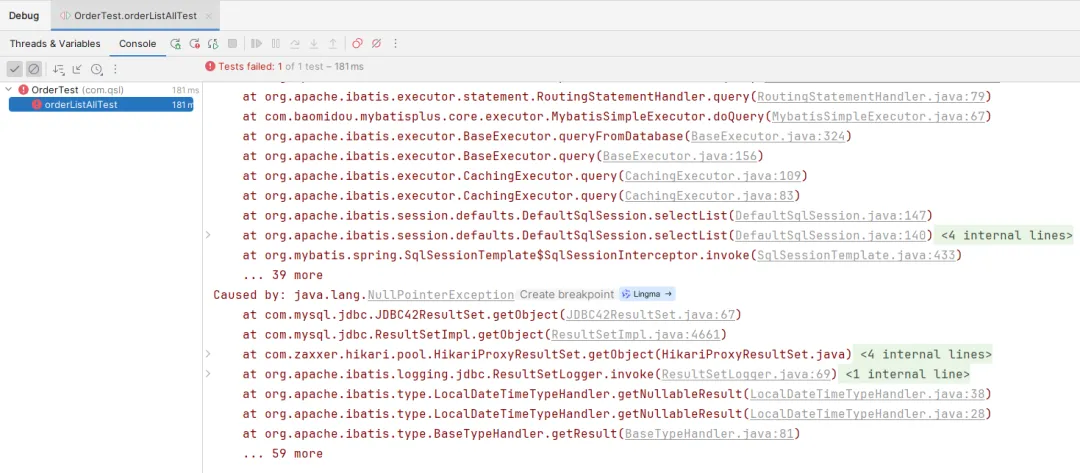Click the Rerun Failed Tests icon
Image resolution: width=1080 pixels, height=473 pixels.
coord(195,43)
